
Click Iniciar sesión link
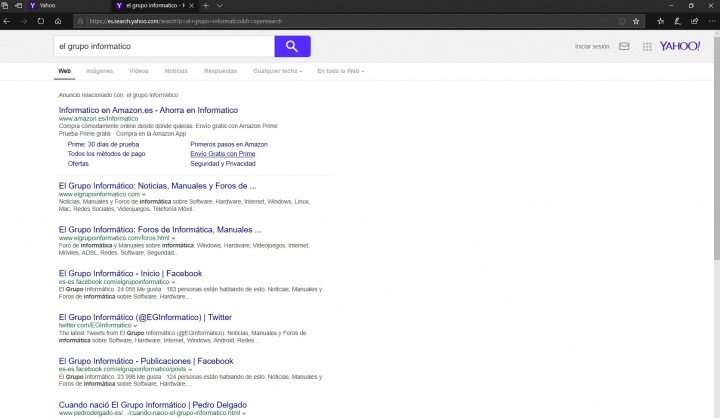pyautogui.click(x=592, y=46)
